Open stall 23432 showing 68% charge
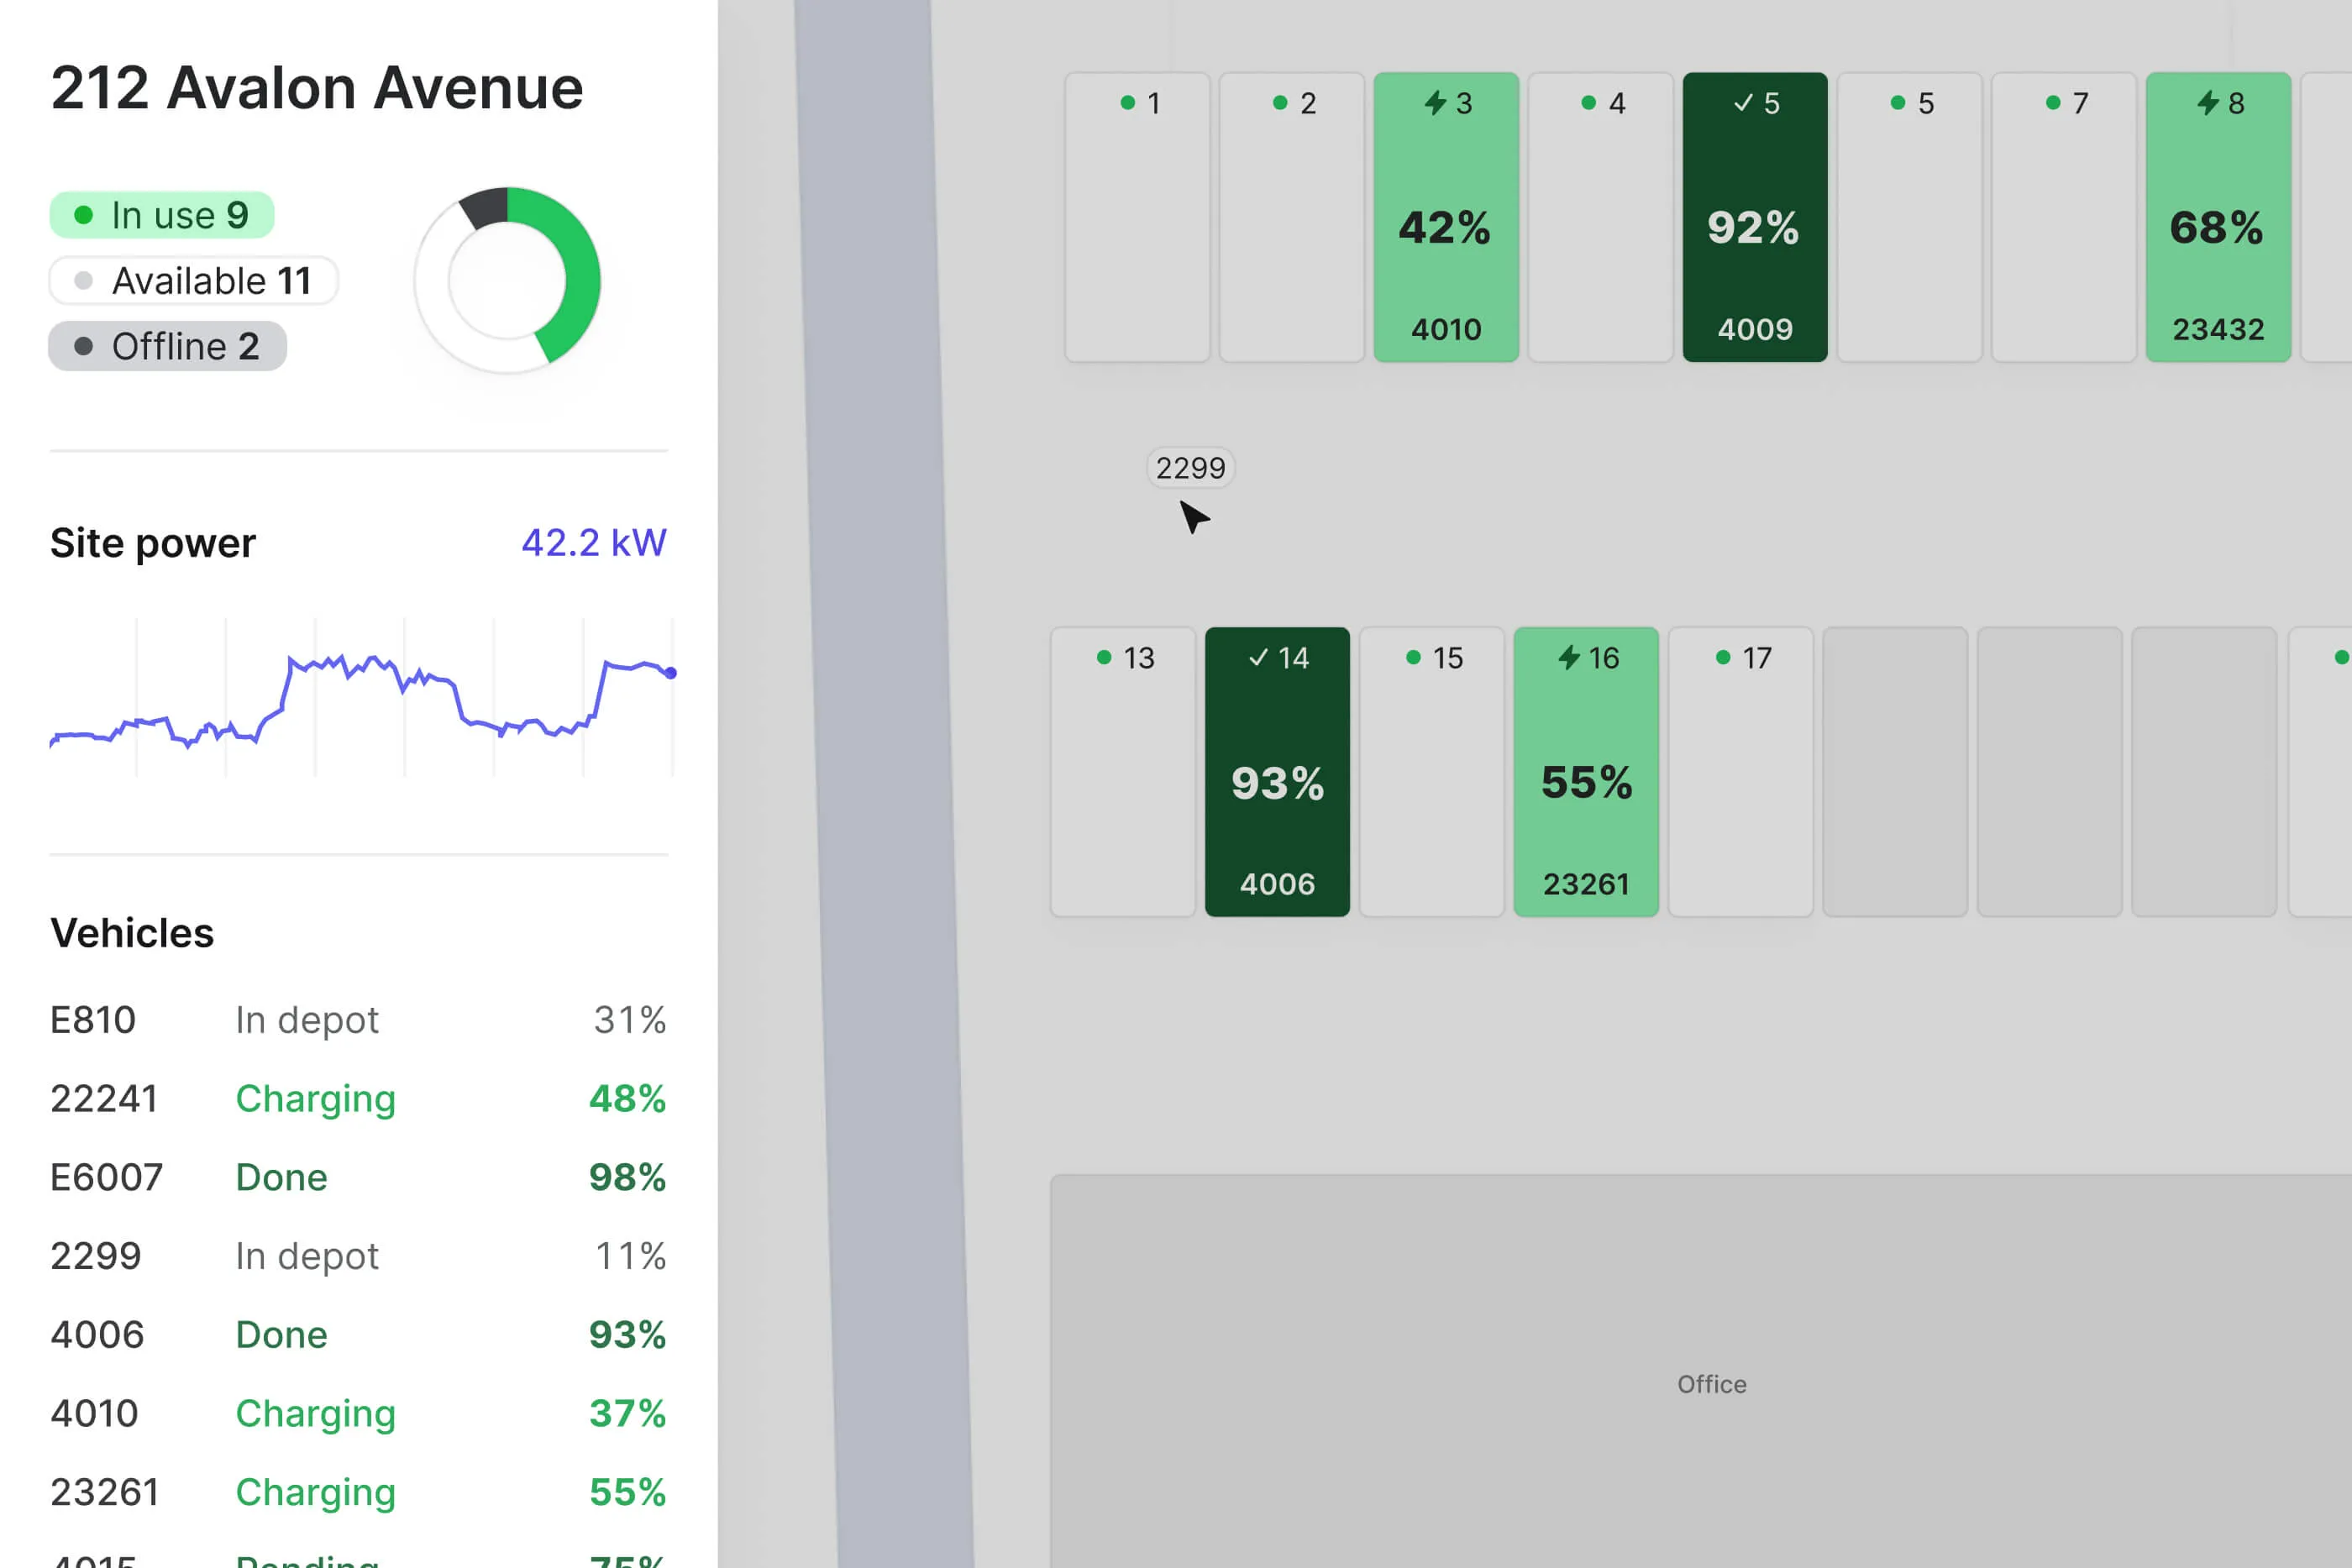The height and width of the screenshot is (1568, 2352). (x=2218, y=217)
